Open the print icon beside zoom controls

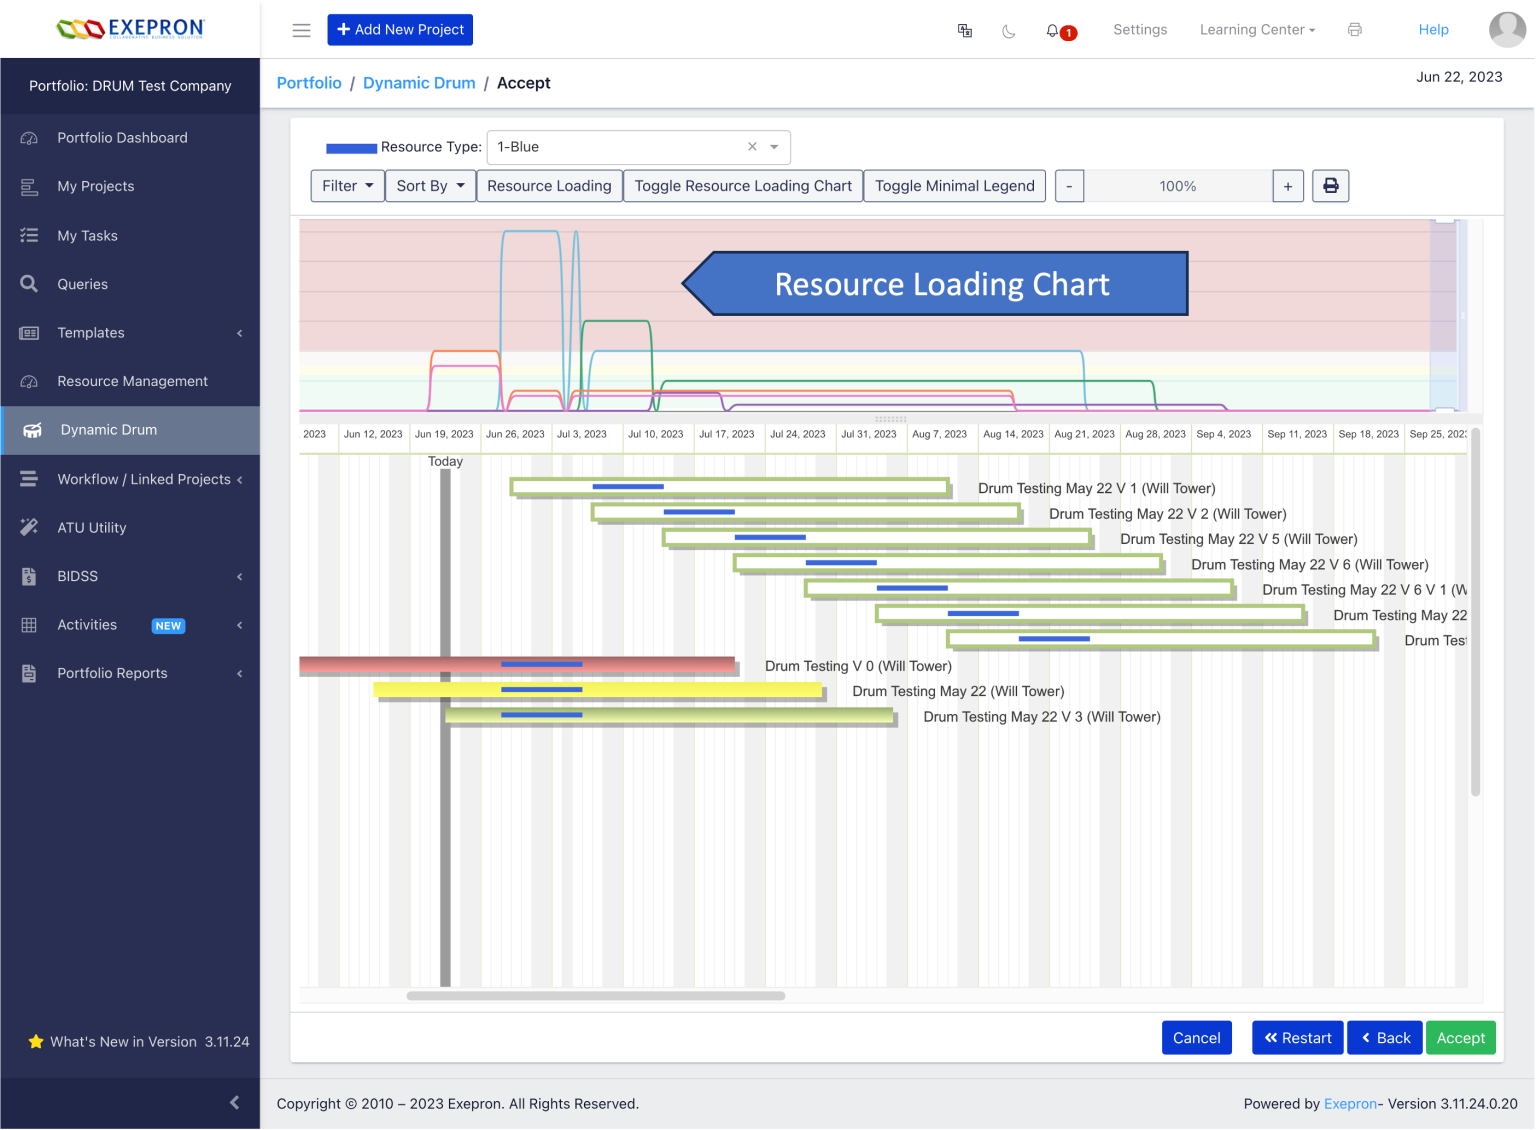click(x=1330, y=185)
